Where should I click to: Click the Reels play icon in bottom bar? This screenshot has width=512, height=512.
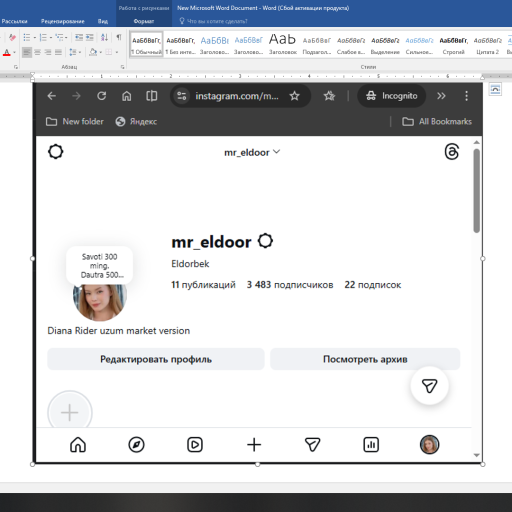(x=195, y=444)
